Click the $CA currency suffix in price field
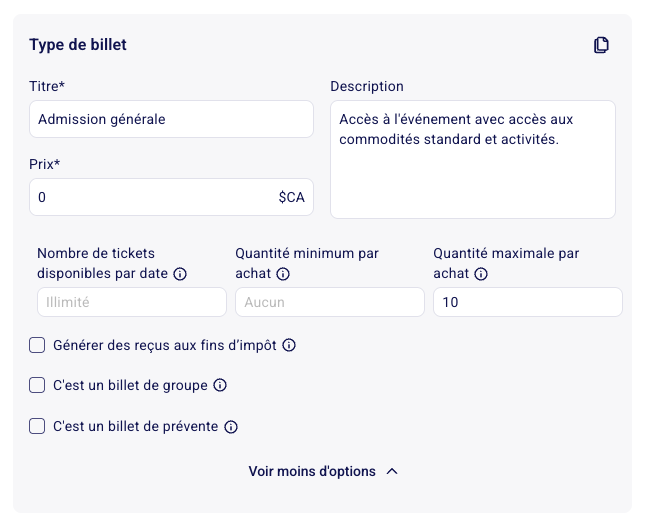This screenshot has width=651, height=528. [291, 197]
